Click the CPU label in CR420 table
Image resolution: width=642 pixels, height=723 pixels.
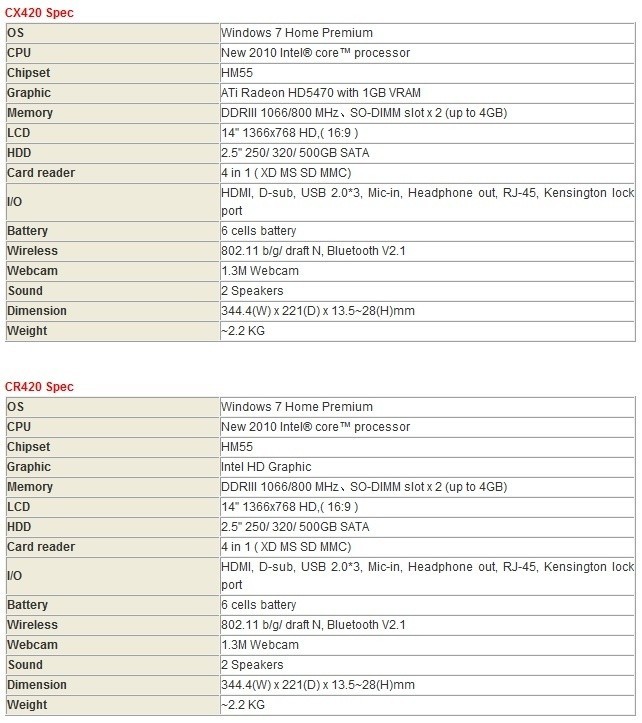click(x=19, y=427)
